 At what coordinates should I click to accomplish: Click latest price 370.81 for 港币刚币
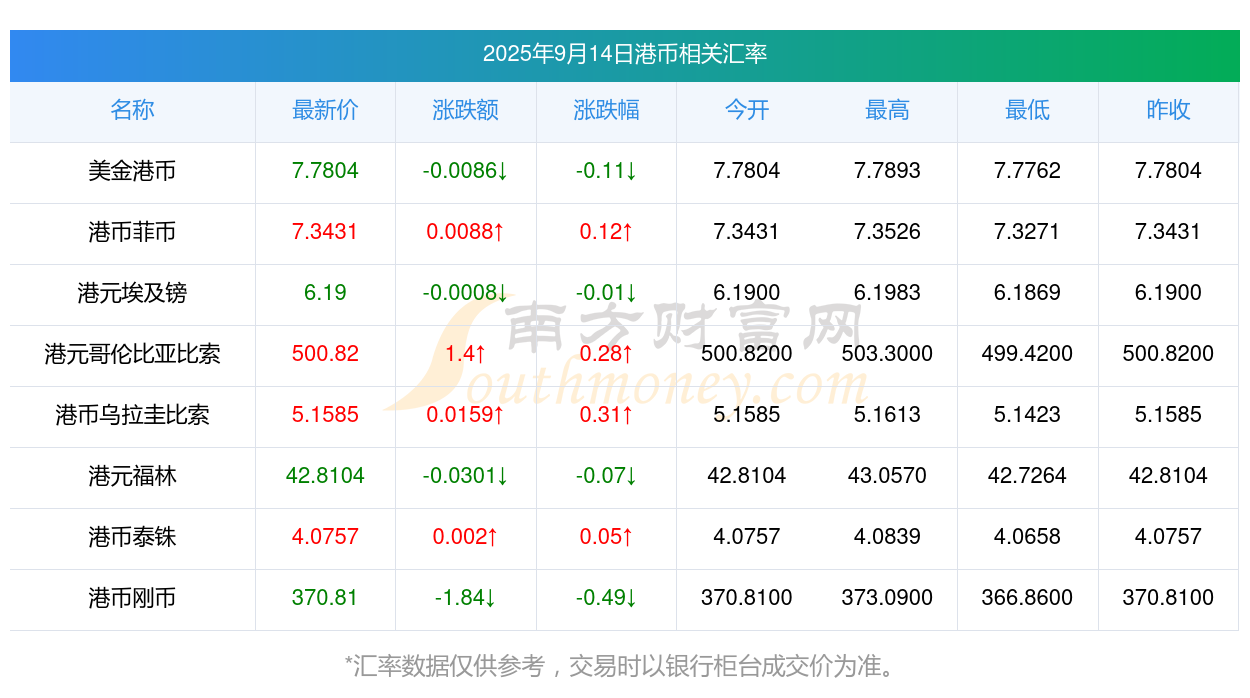click(x=325, y=598)
